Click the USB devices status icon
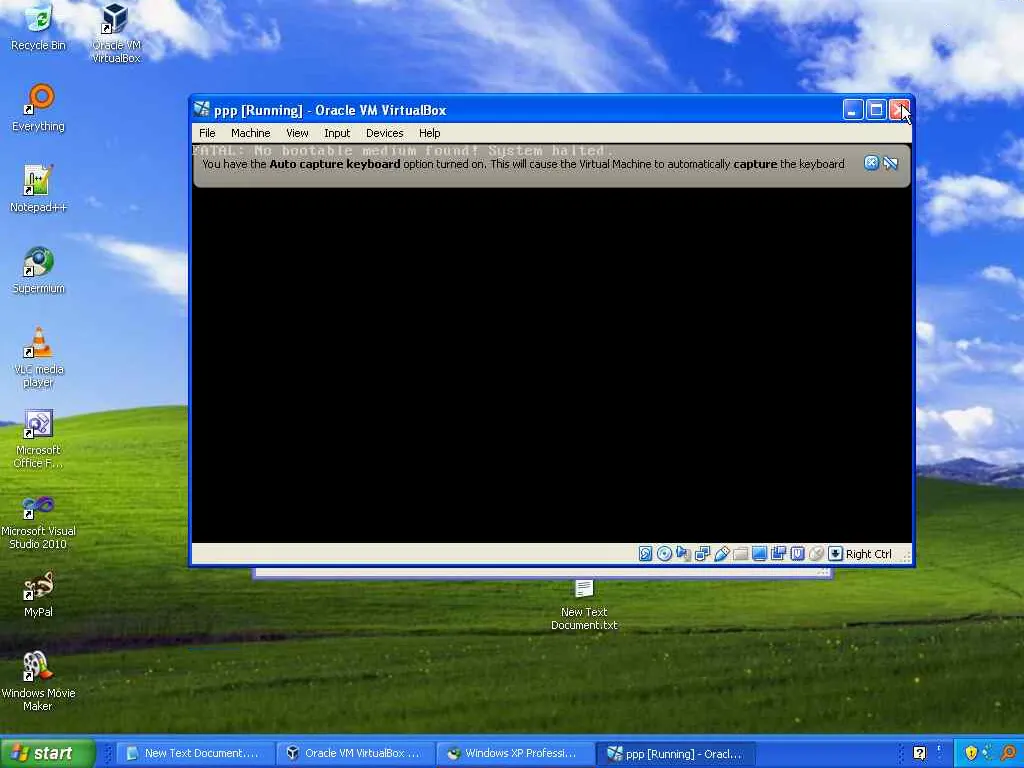 point(722,554)
